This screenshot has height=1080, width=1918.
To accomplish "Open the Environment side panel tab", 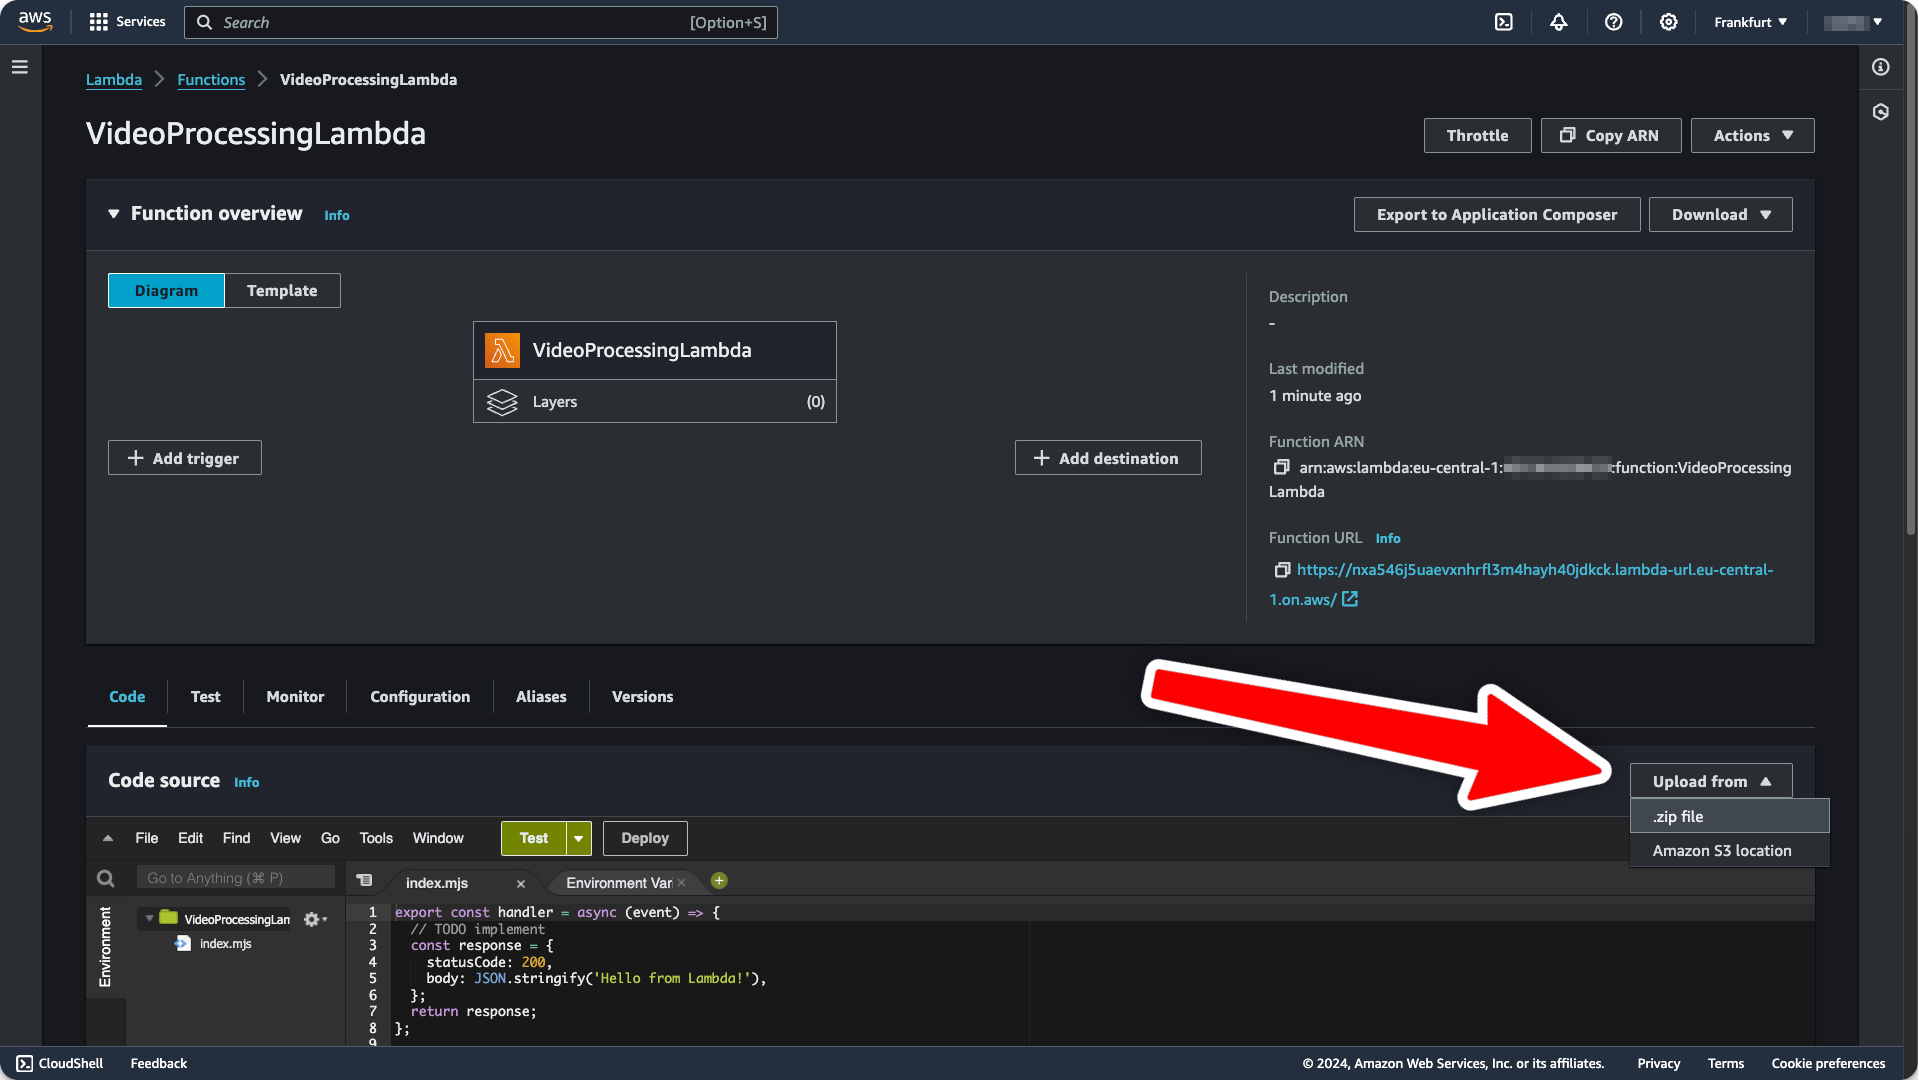I will [105, 947].
